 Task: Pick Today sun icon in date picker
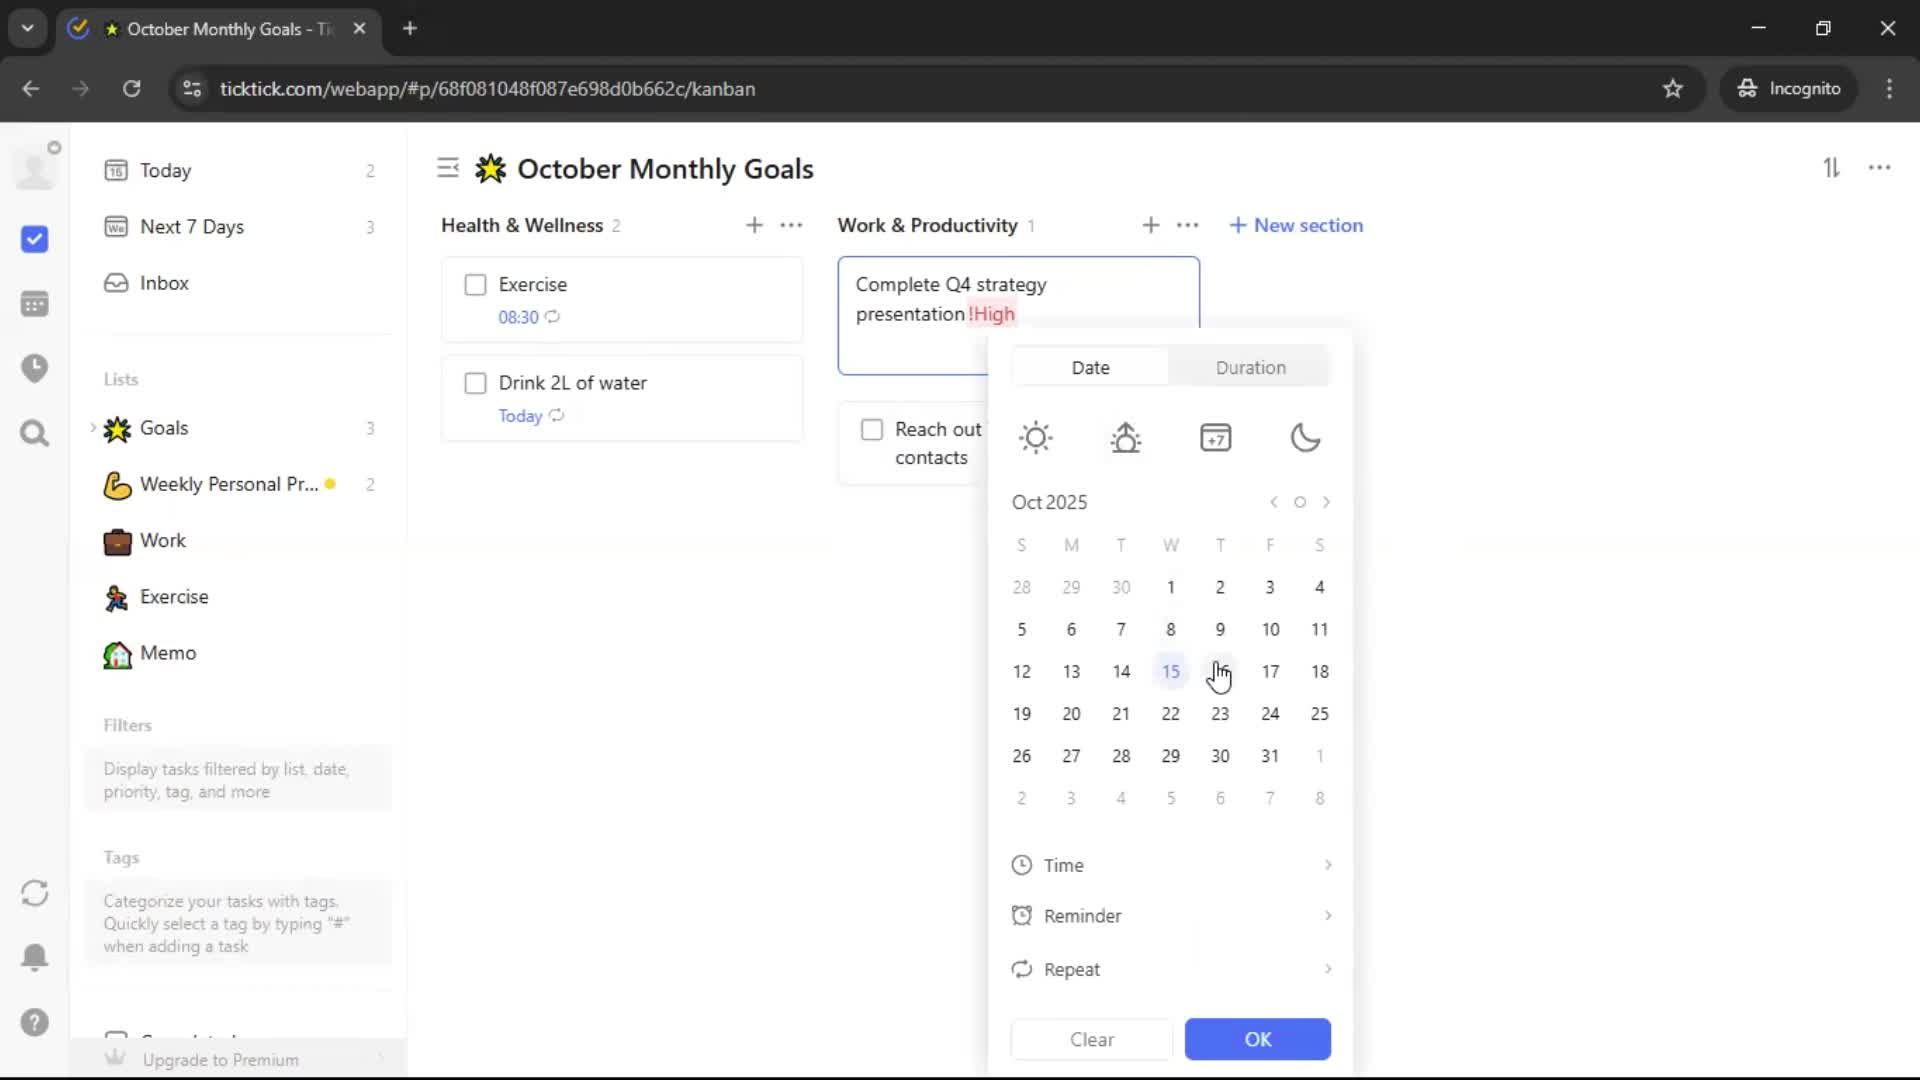[x=1035, y=438]
